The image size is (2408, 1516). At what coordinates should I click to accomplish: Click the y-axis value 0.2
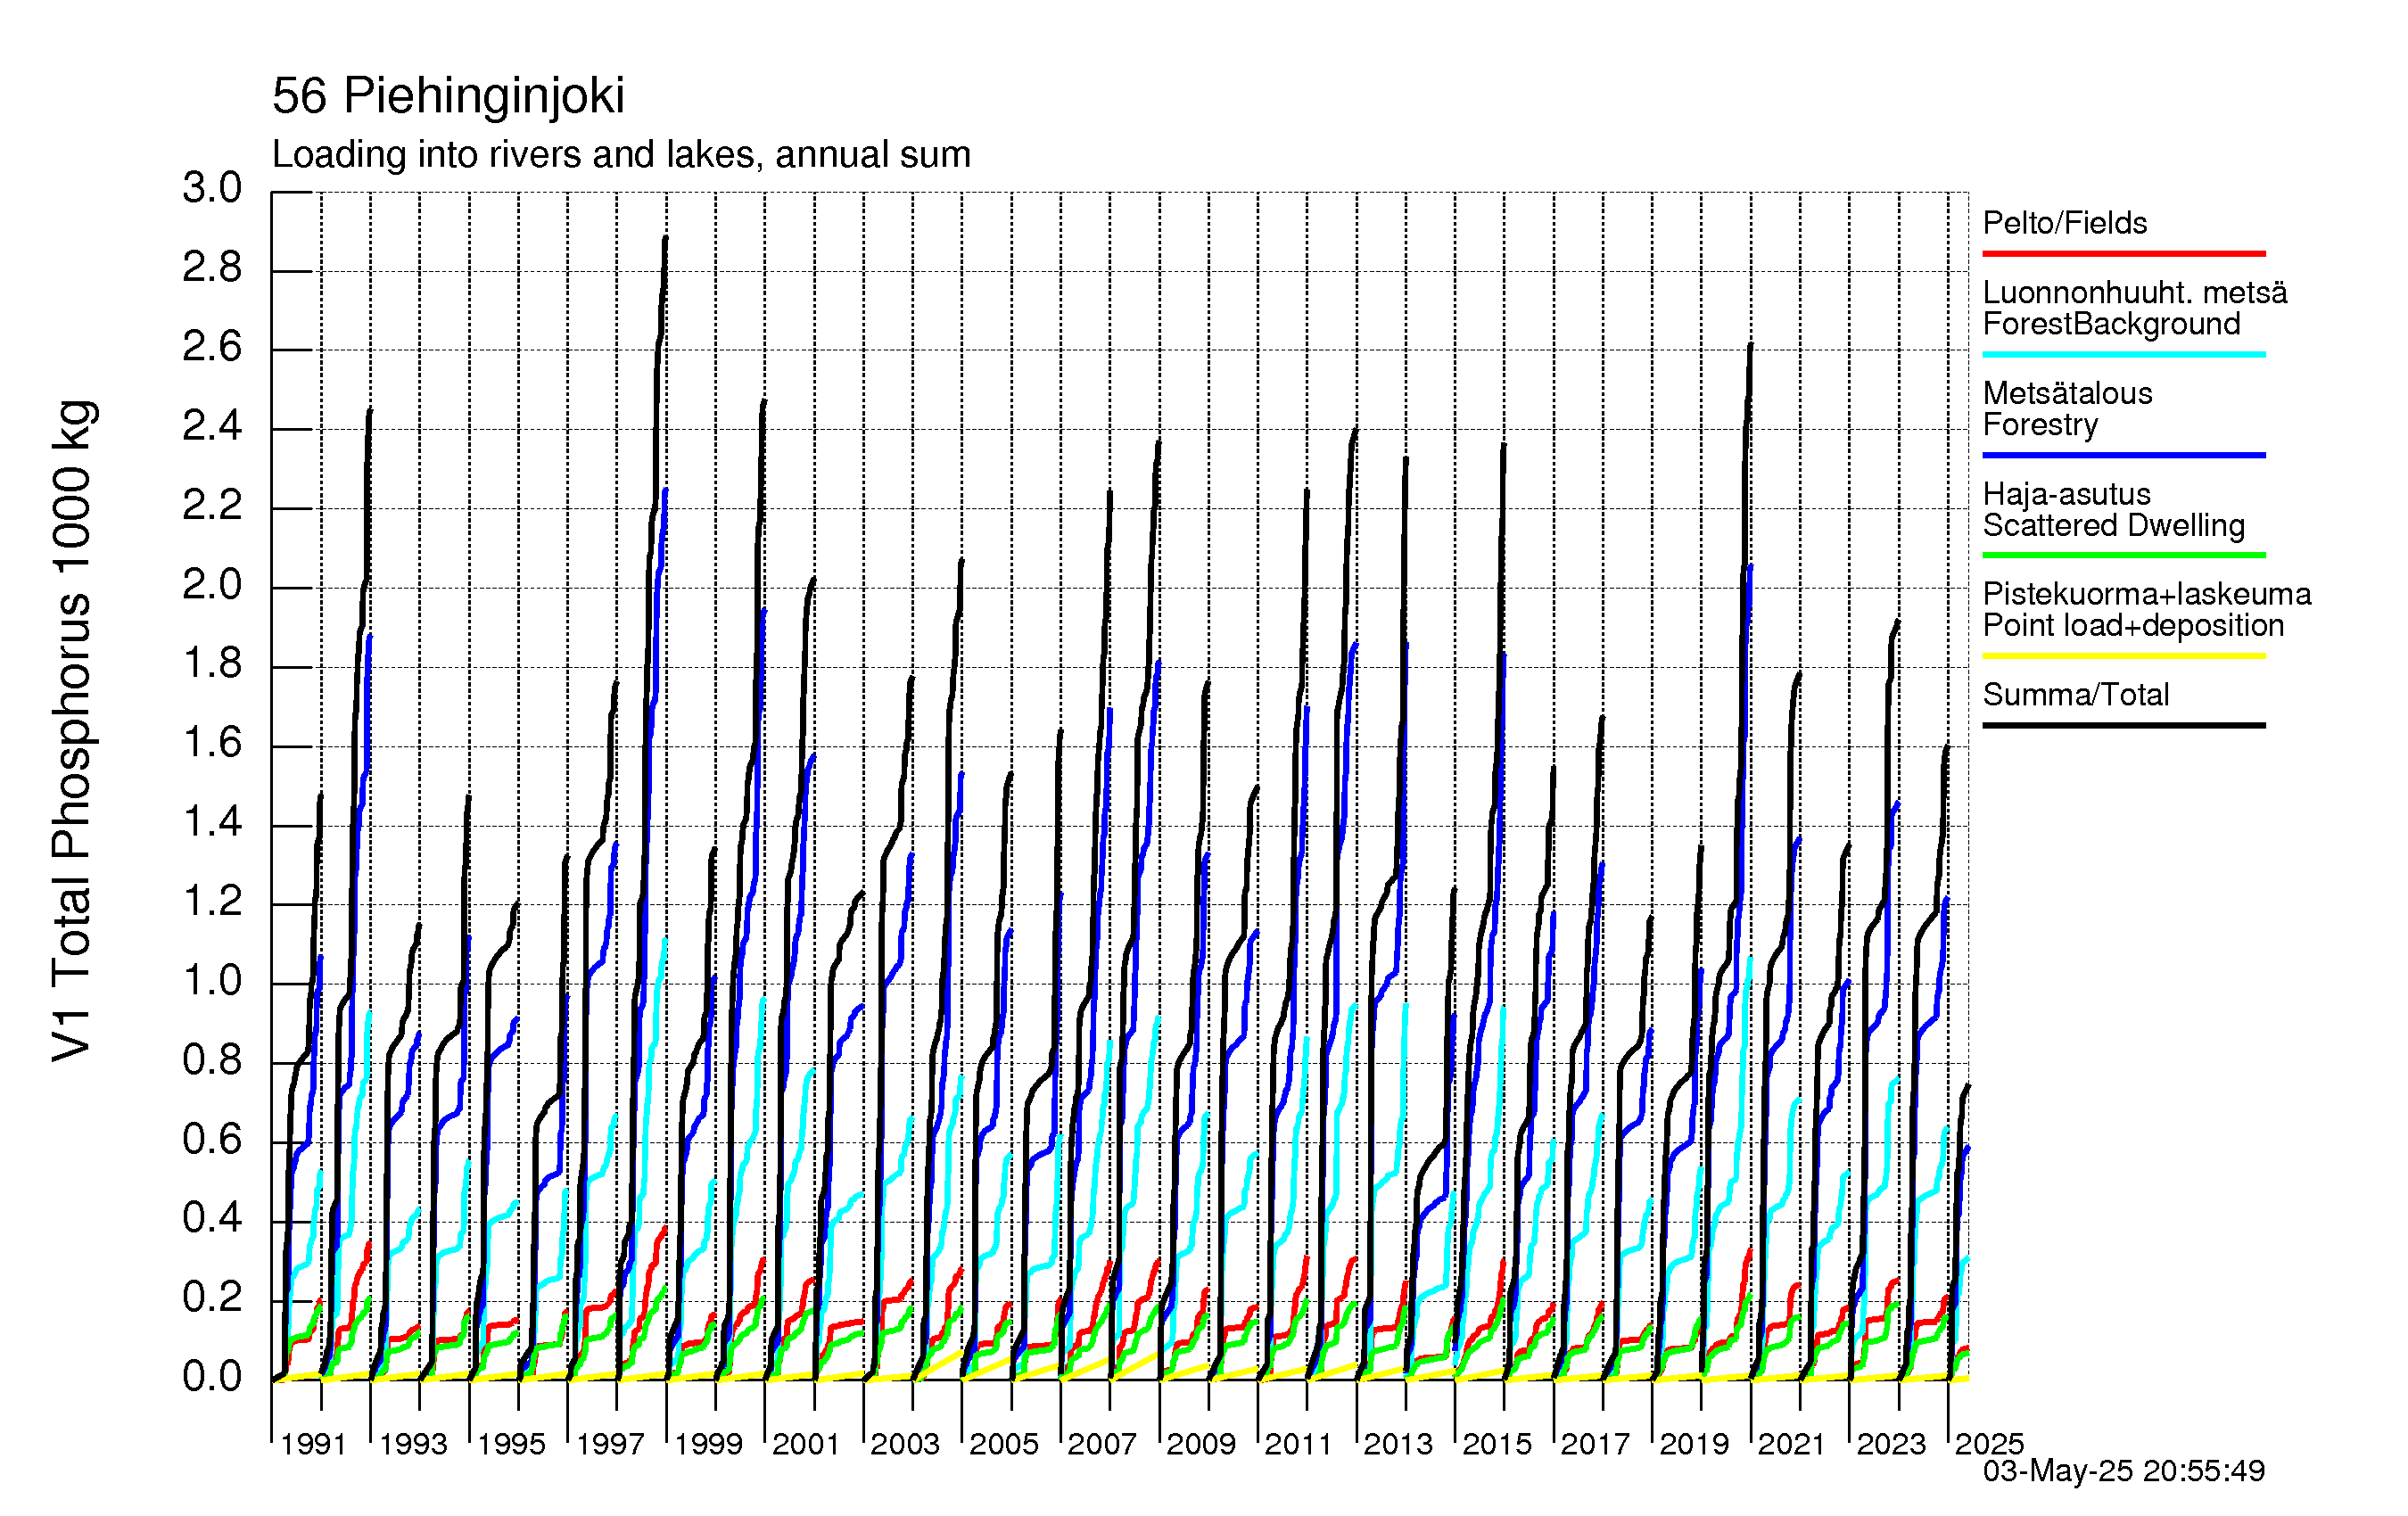212,1298
